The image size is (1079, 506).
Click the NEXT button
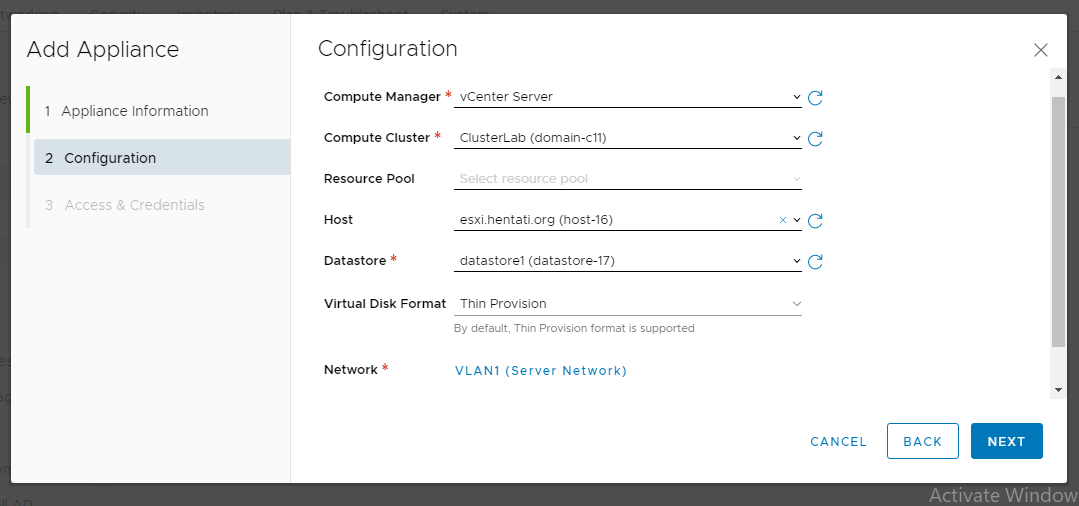[x=1007, y=441]
